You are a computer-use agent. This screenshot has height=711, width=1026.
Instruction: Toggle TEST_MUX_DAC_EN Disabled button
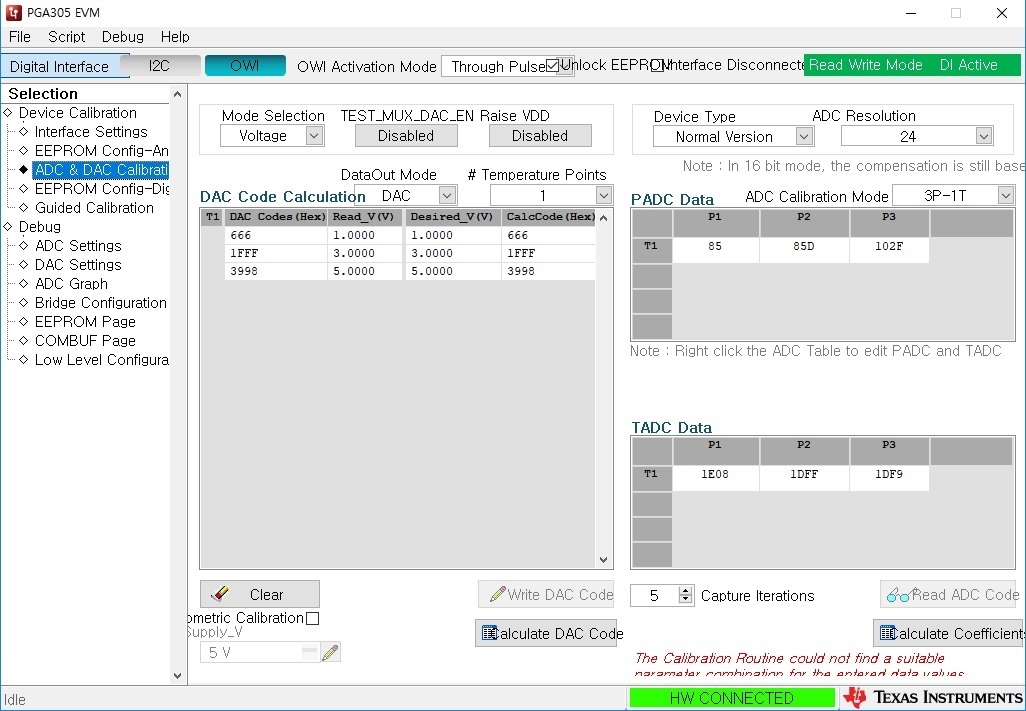406,135
